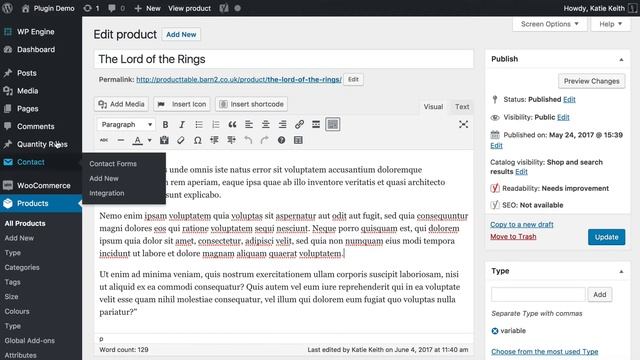
Task: Open the WordPress logo menu
Action: 7,8
